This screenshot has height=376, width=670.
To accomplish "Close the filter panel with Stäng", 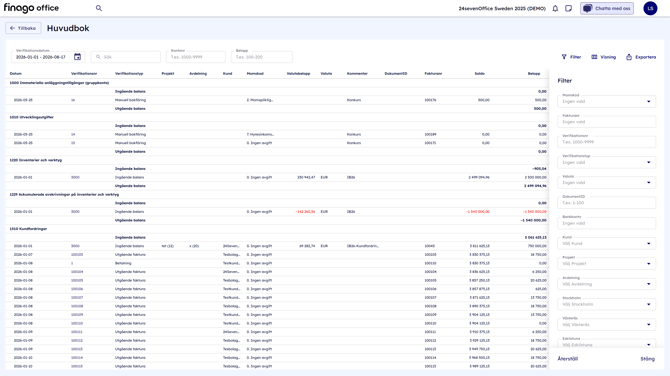I will pyautogui.click(x=647, y=359).
